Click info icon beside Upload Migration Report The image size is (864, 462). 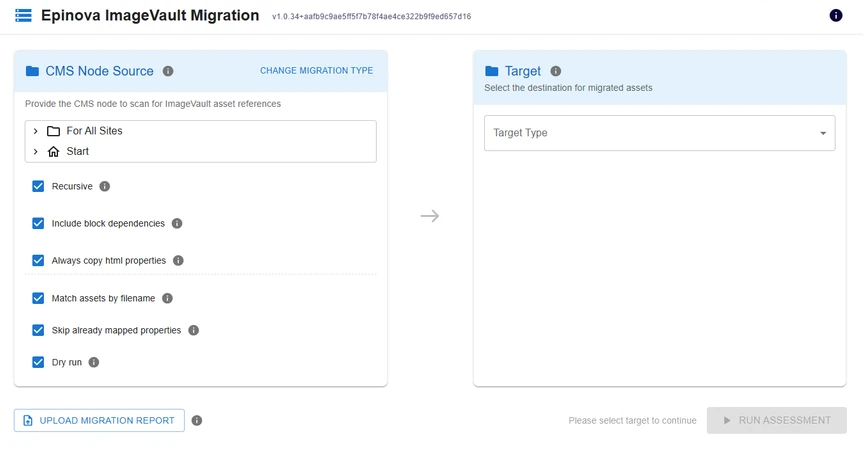pos(197,421)
